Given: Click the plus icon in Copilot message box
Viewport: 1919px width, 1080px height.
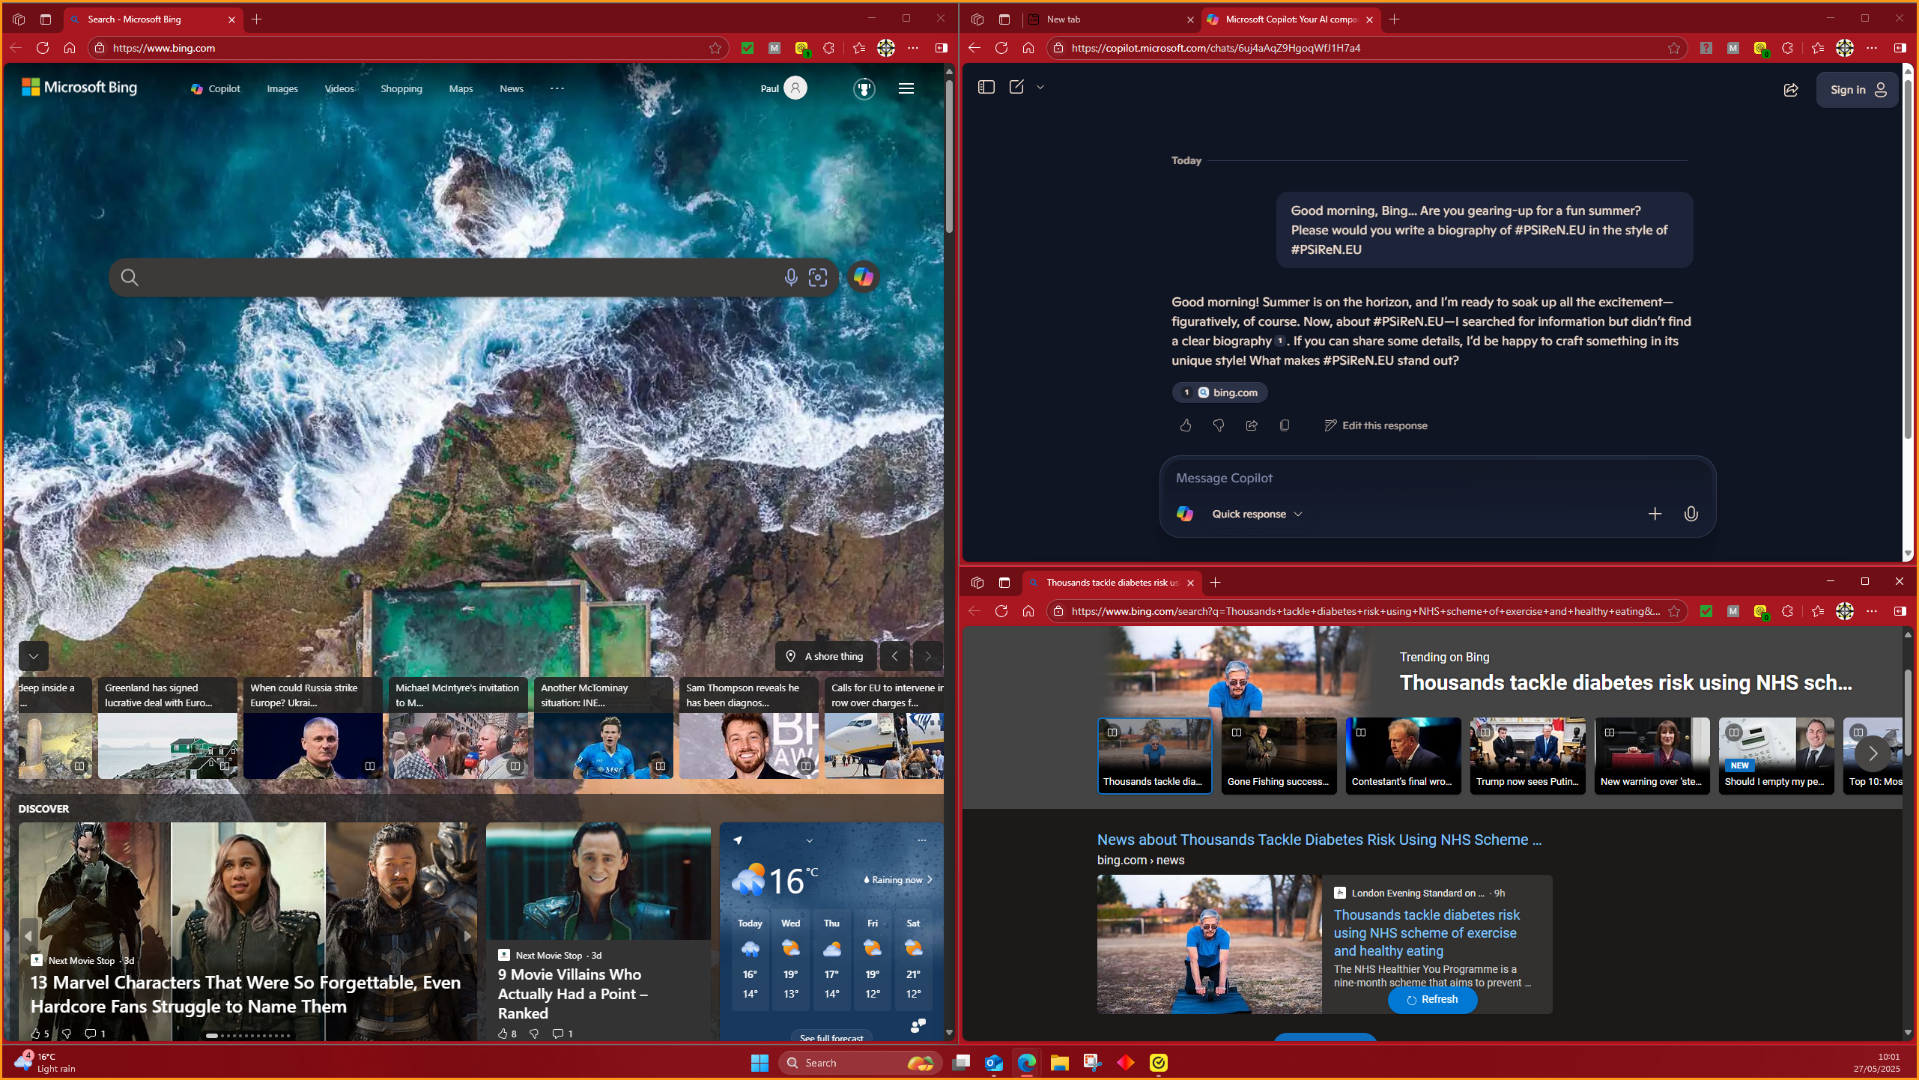Looking at the screenshot, I should [x=1654, y=513].
